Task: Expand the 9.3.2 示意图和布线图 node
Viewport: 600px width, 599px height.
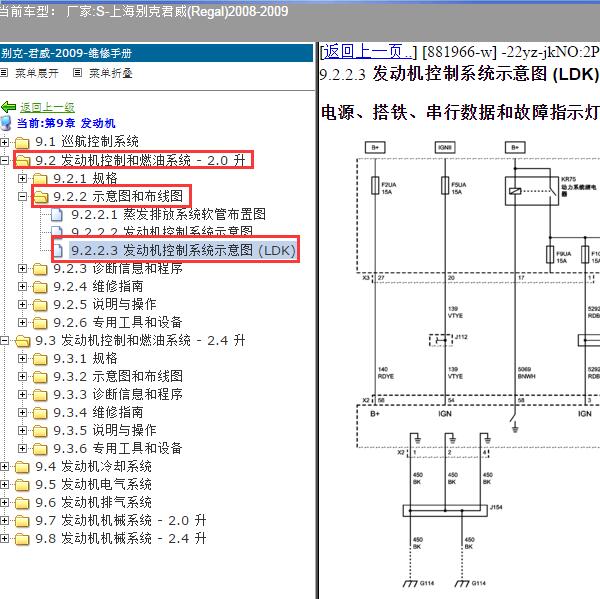Action: point(23,377)
